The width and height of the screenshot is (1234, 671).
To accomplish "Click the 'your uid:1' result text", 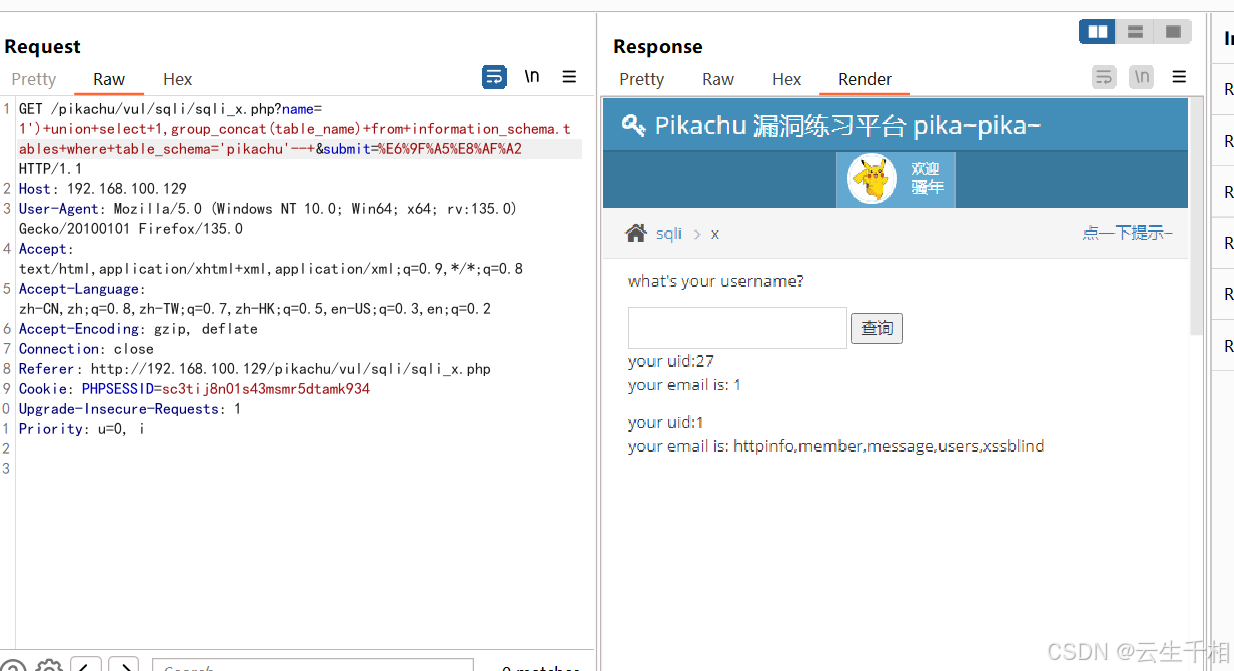I will pos(666,422).
